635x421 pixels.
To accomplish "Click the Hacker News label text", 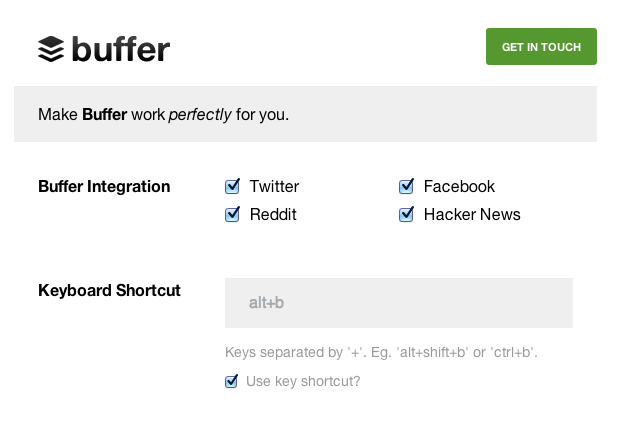I will click(x=472, y=214).
